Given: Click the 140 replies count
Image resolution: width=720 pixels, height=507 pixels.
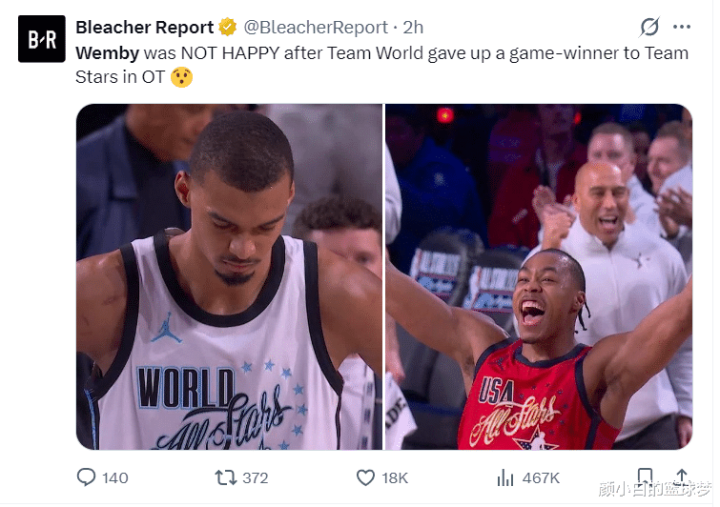Looking at the screenshot, I should tap(115, 478).
